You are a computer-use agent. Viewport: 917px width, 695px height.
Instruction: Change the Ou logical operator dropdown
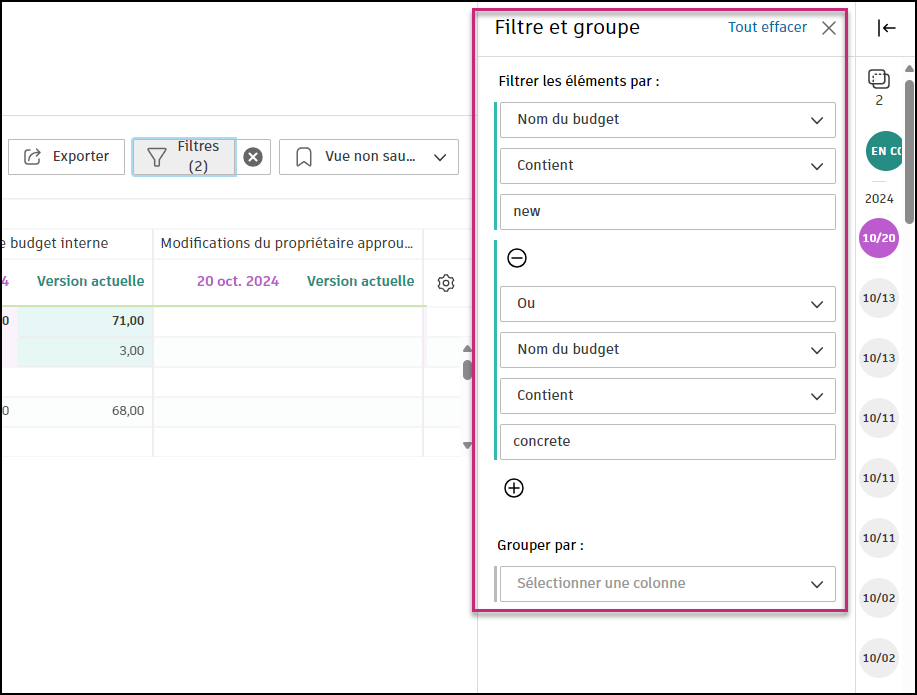(667, 303)
